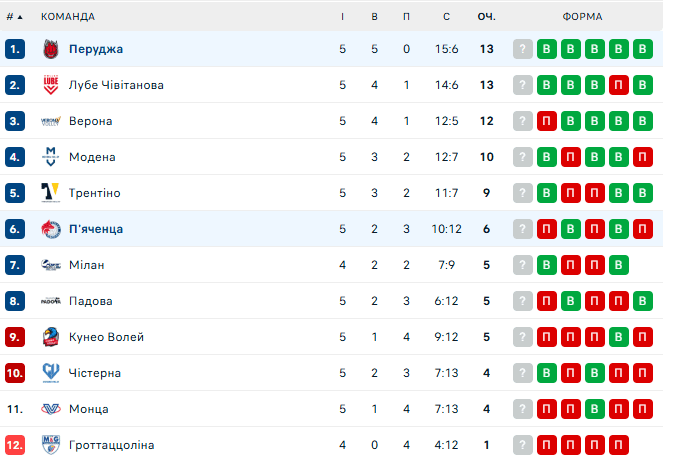Click the Чістерна rank 10 badge
Image resolution: width=674 pixels, height=461 pixels.
click(15, 373)
